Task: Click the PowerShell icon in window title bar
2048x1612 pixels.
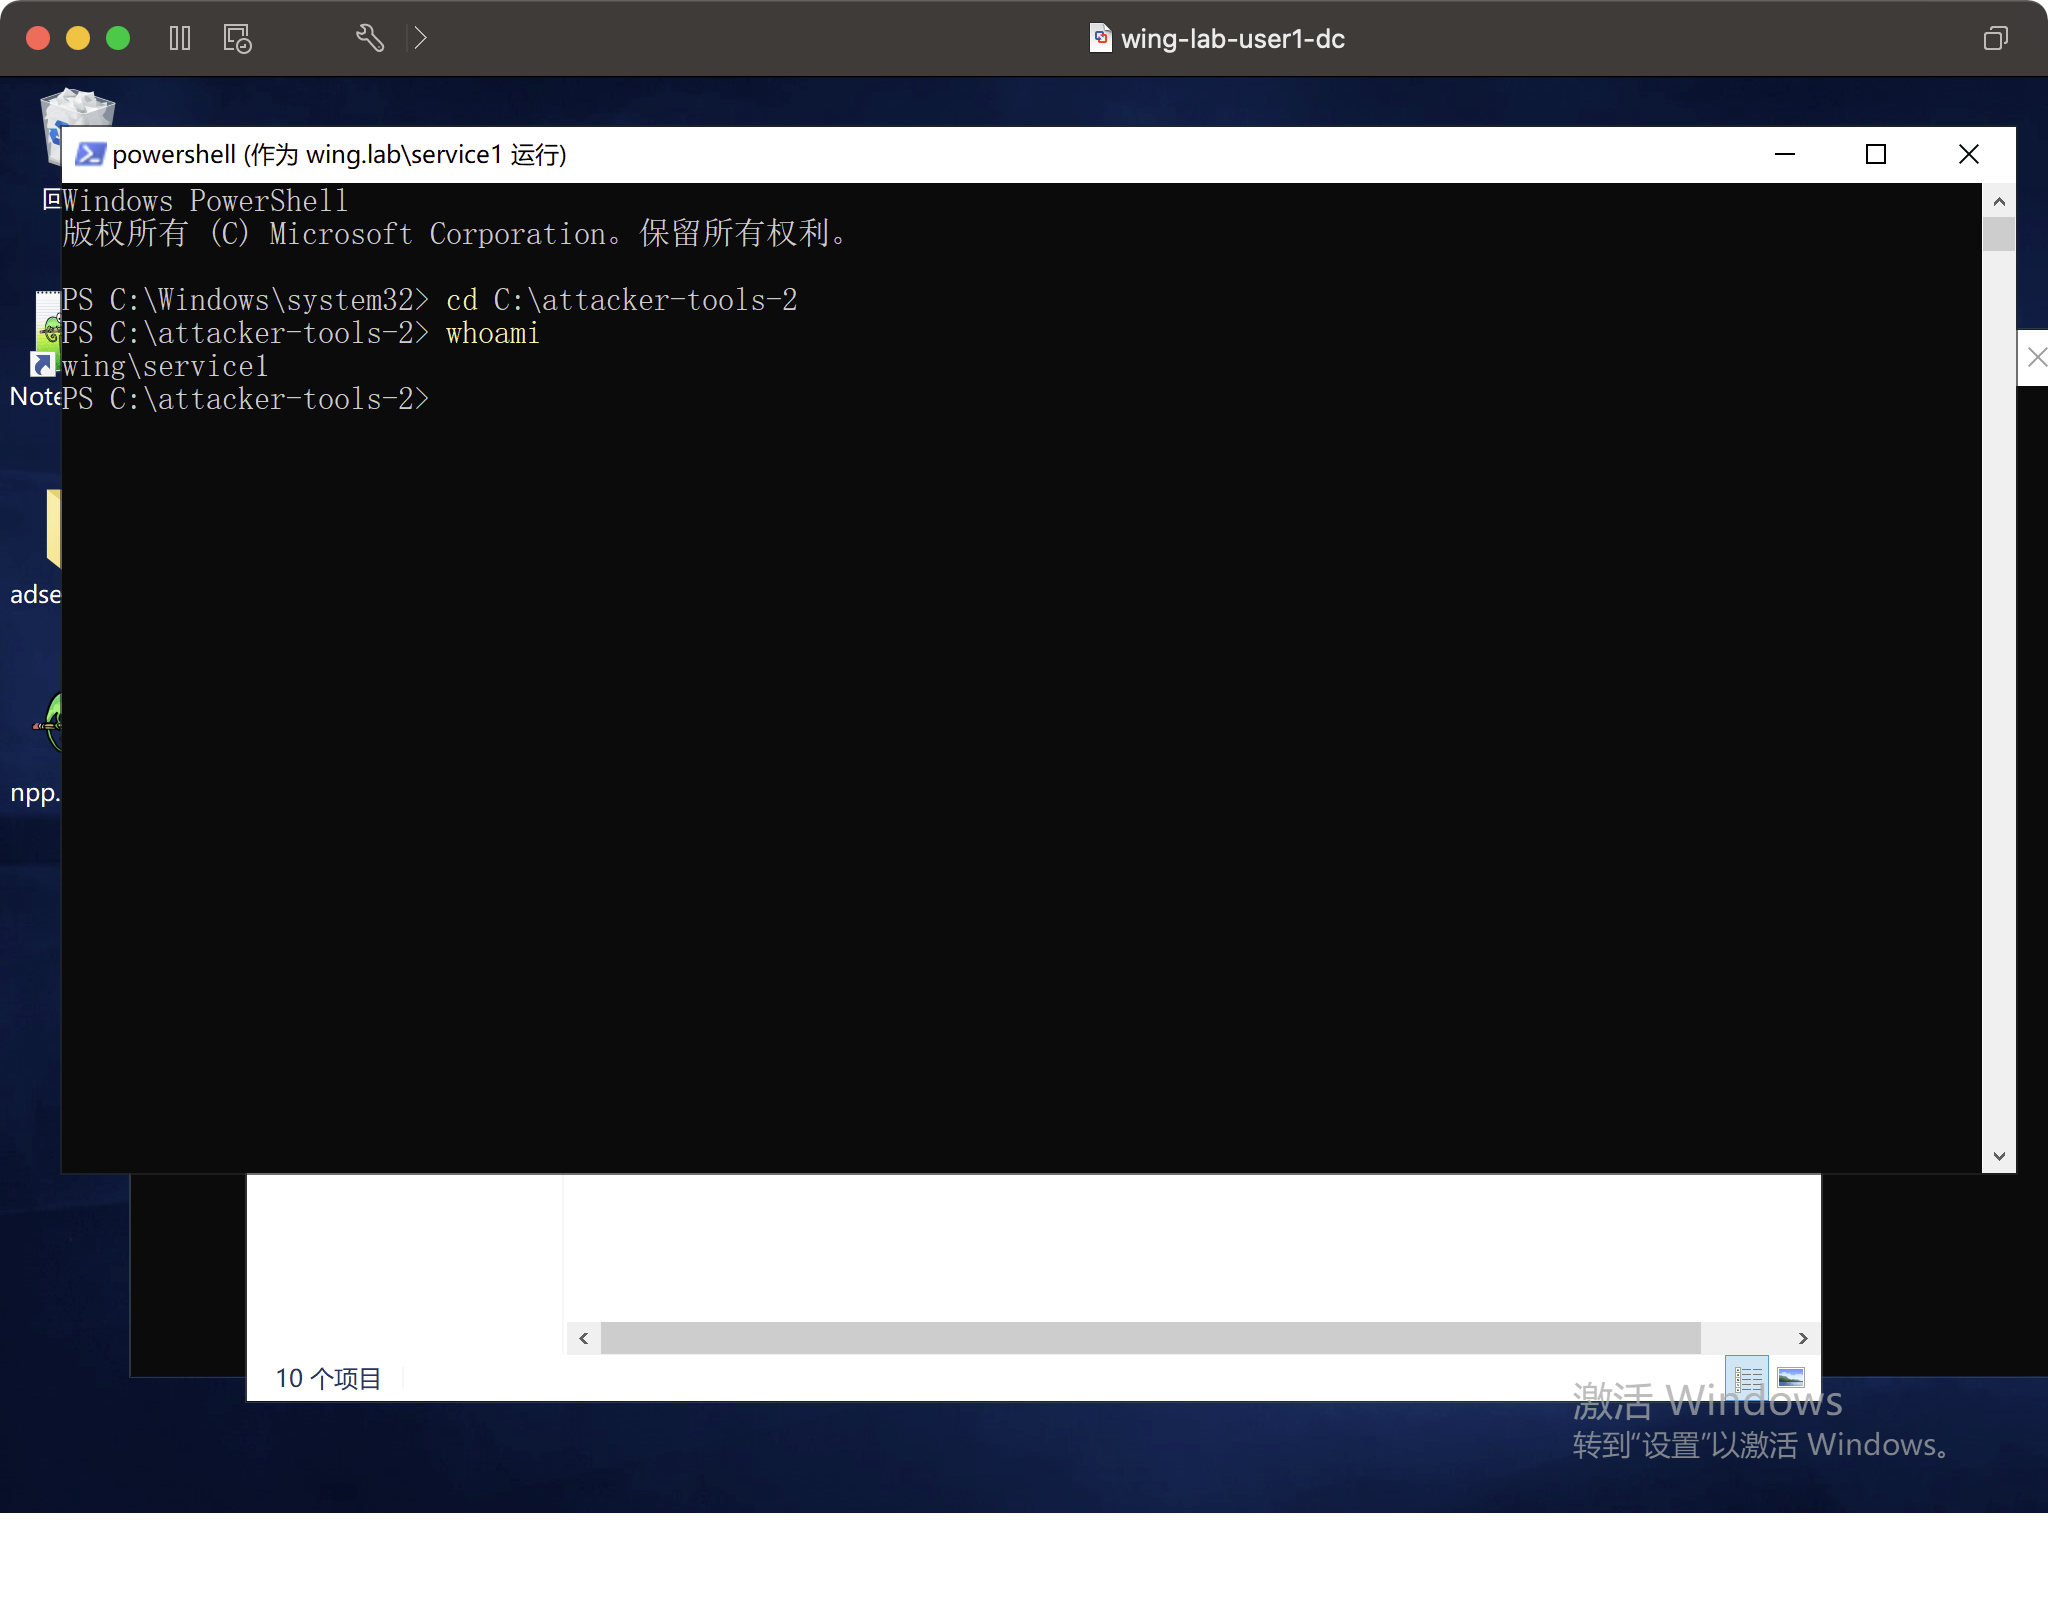Action: click(91, 154)
